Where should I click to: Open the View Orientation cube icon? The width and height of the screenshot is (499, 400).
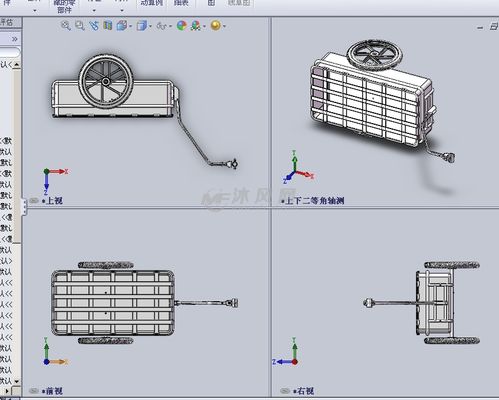click(122, 26)
